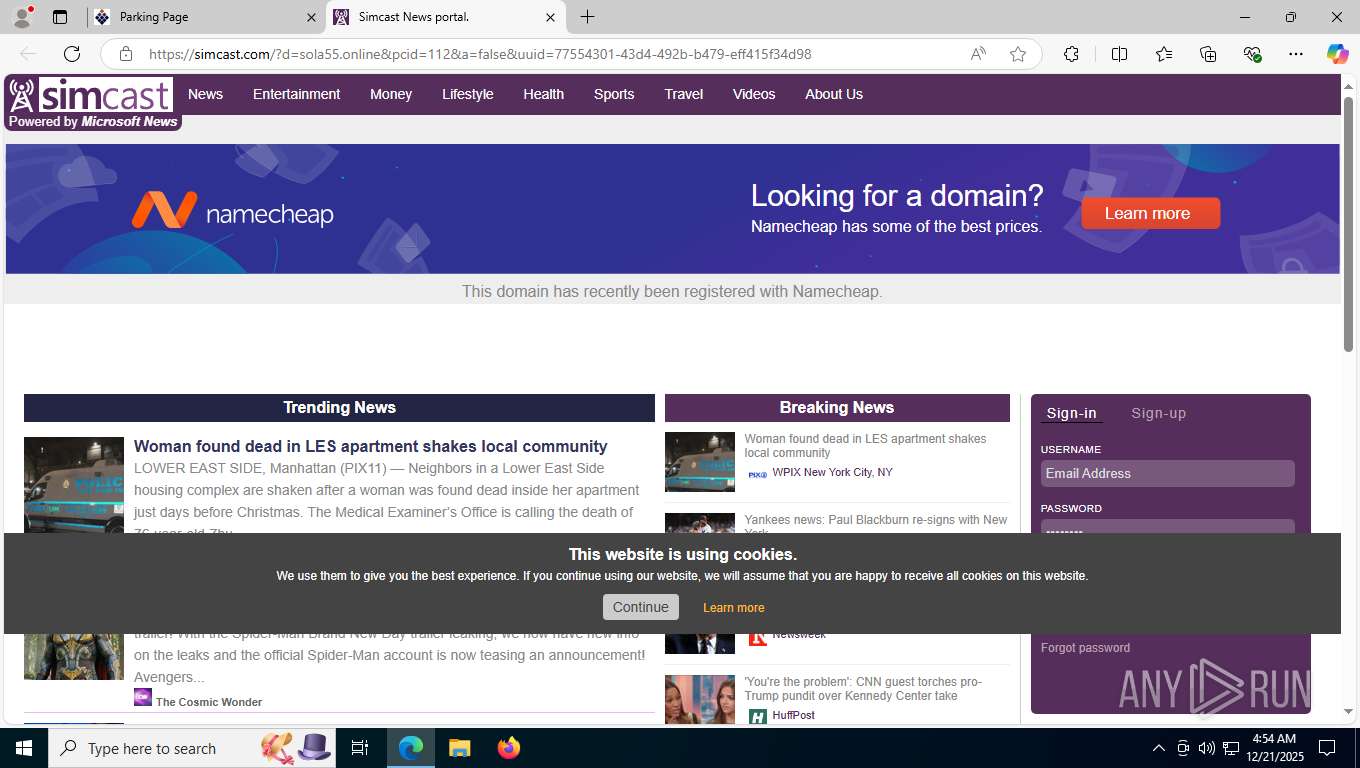Screen dimensions: 1360x768
Task: Open Split screen view
Action: point(1119,54)
